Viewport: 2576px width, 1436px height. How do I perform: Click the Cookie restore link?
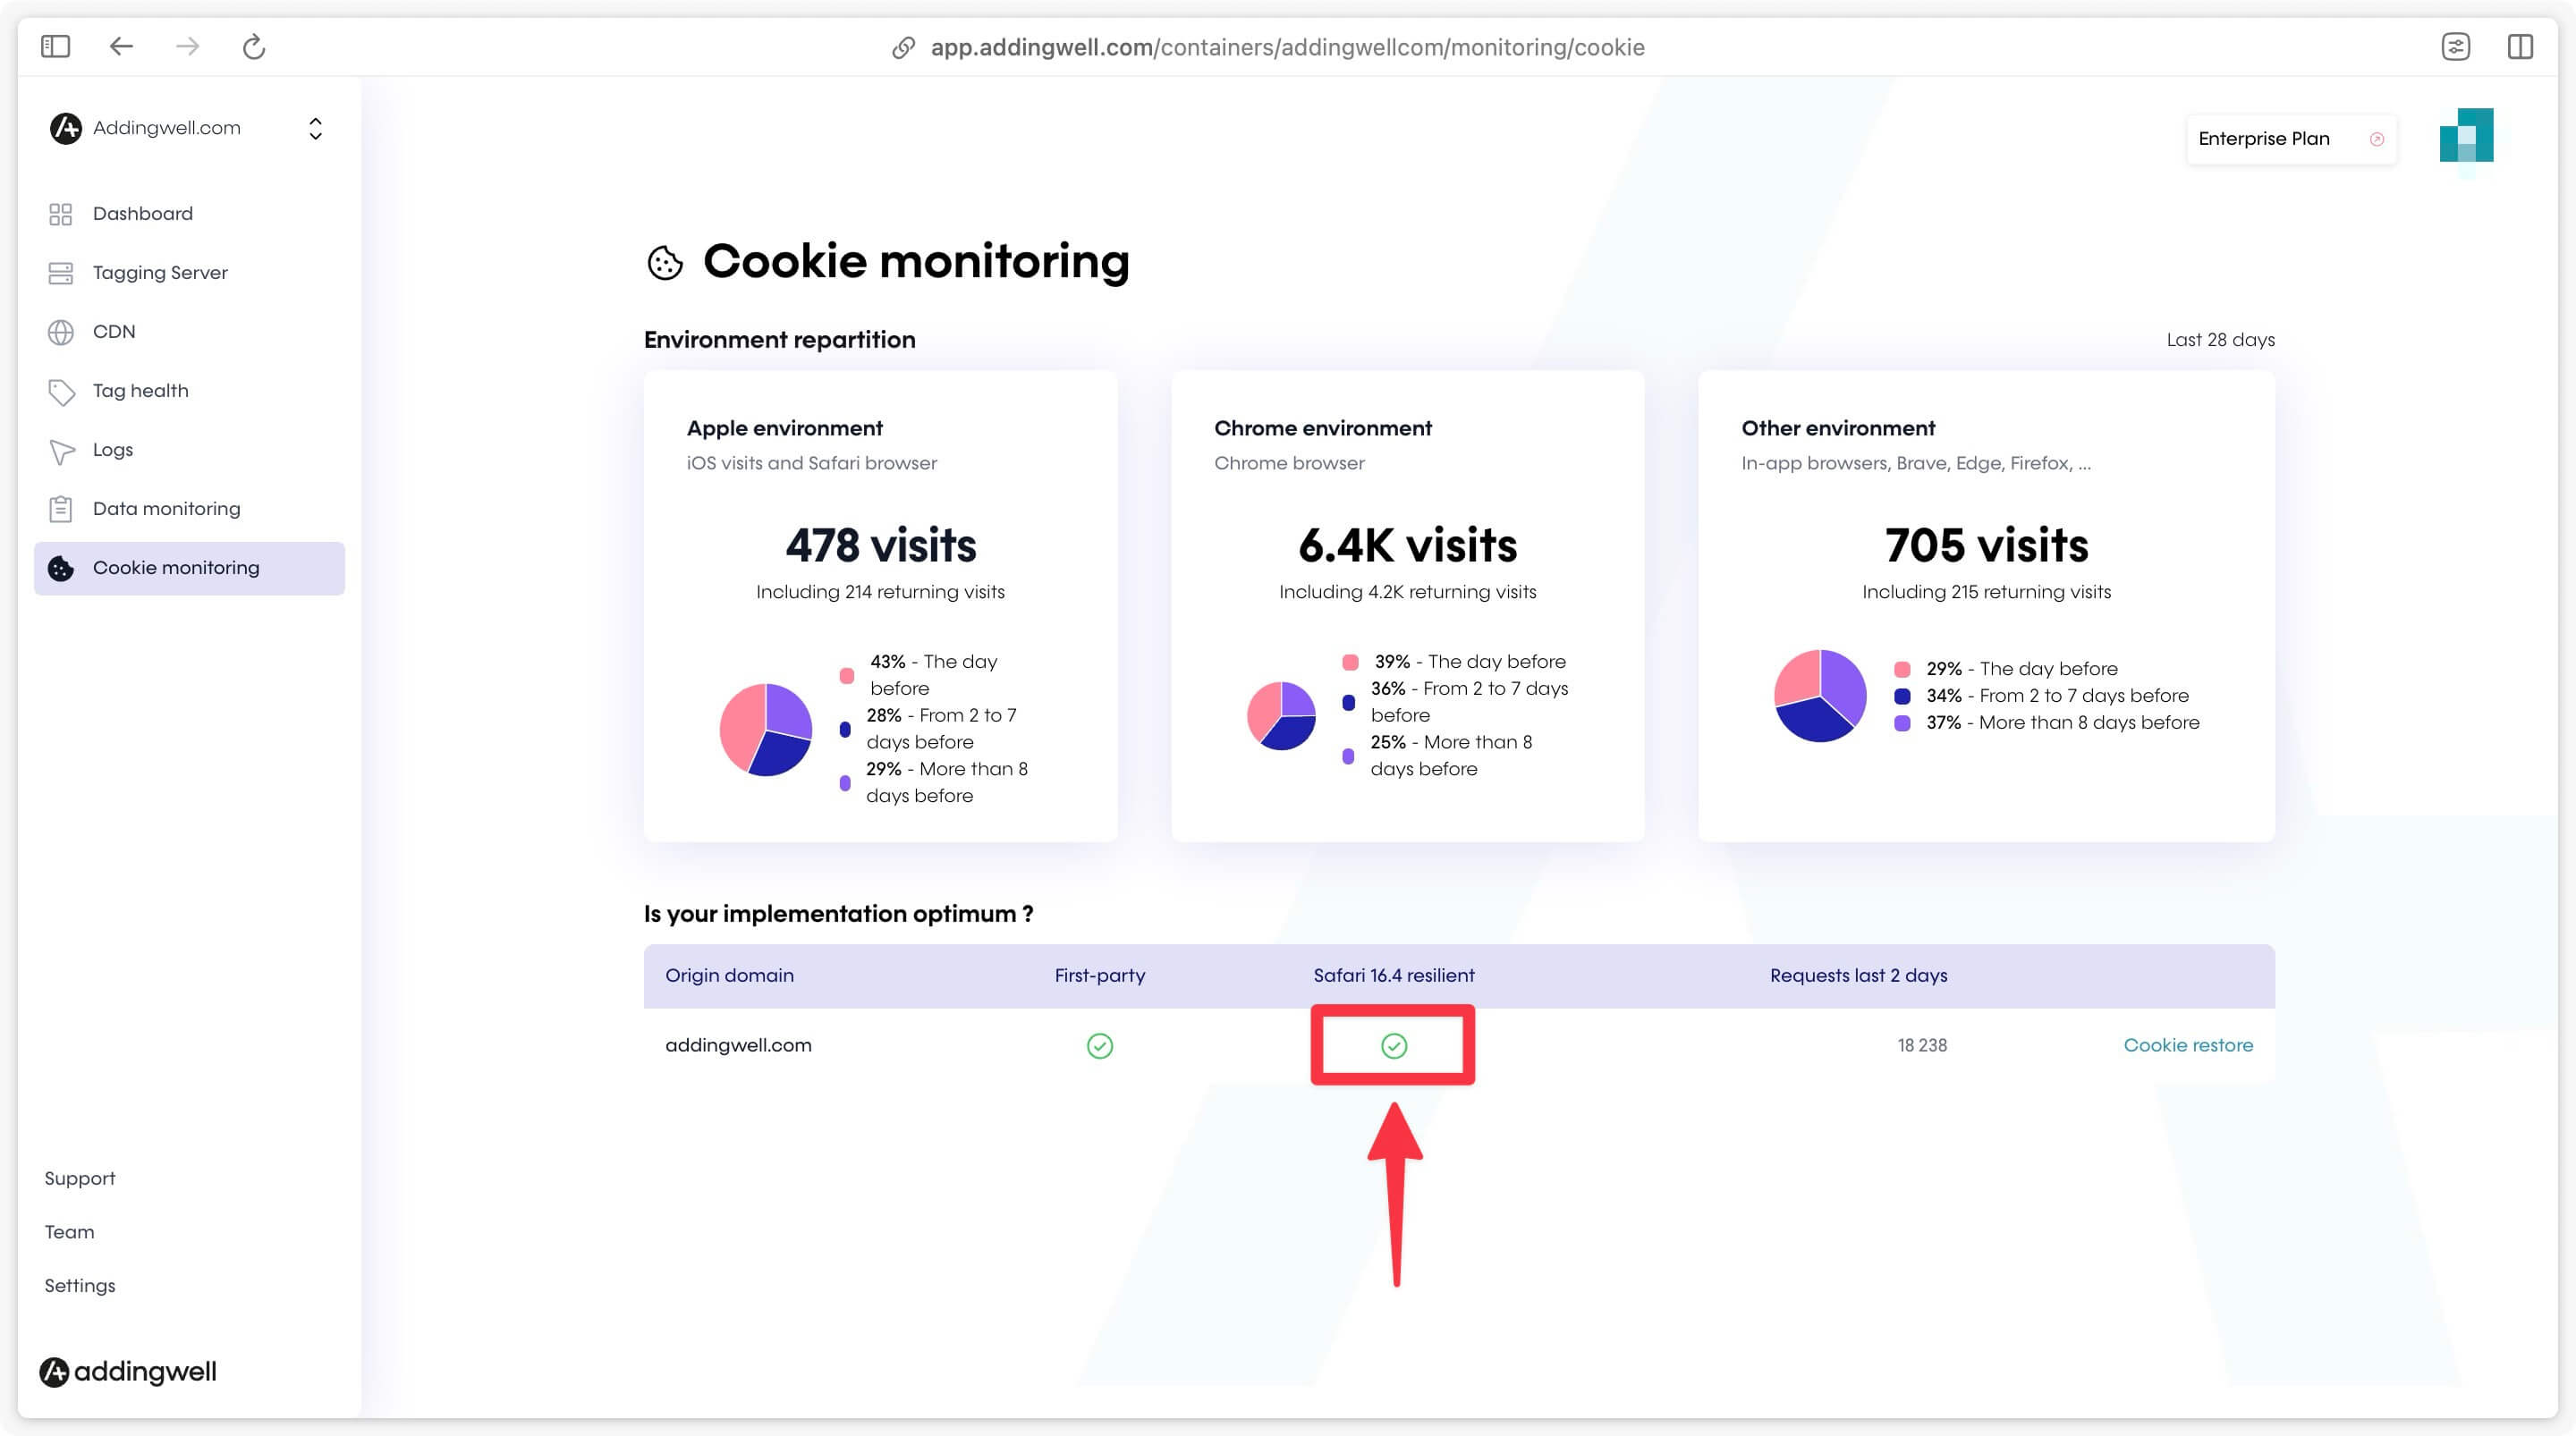[2187, 1045]
